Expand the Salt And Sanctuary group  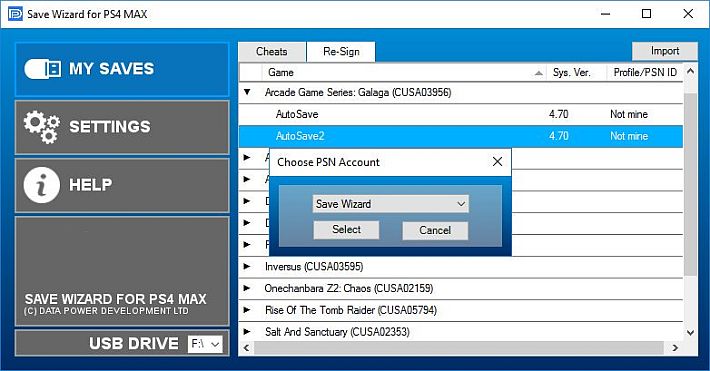pyautogui.click(x=247, y=332)
